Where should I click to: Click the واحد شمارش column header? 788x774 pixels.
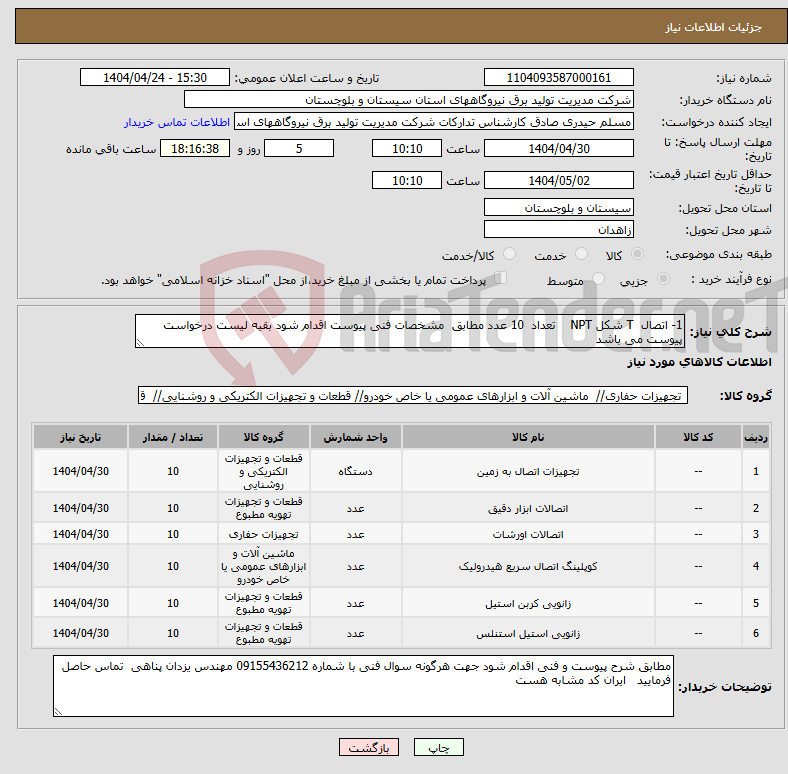coord(355,437)
